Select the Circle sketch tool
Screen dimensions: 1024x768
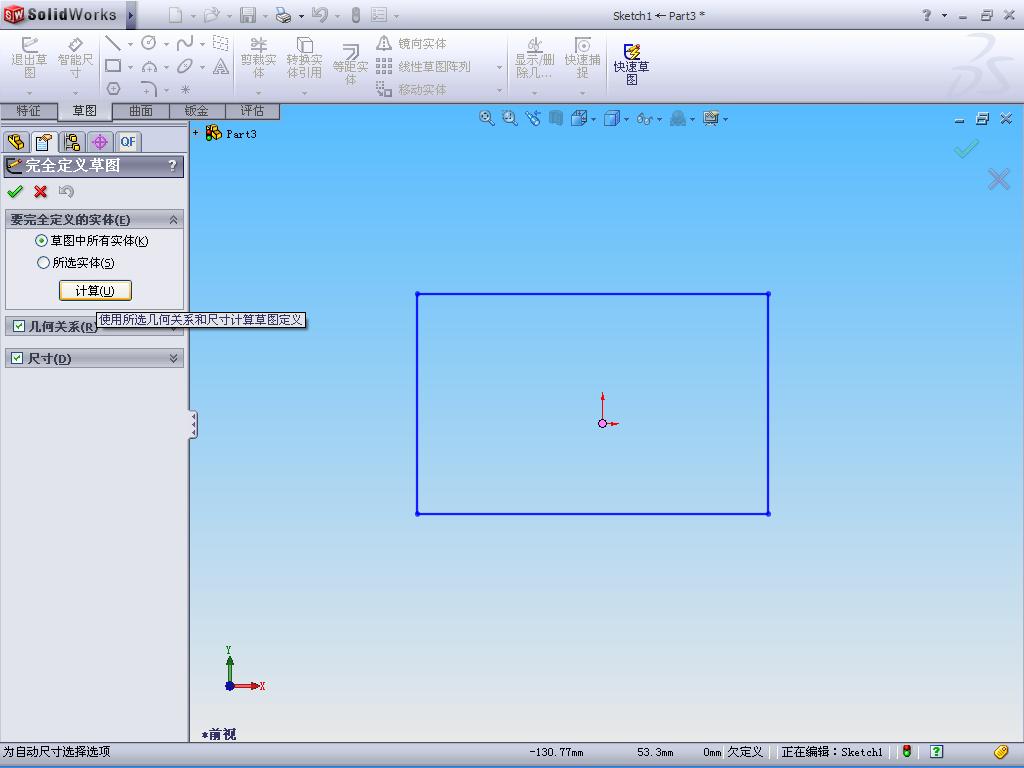pyautogui.click(x=149, y=43)
